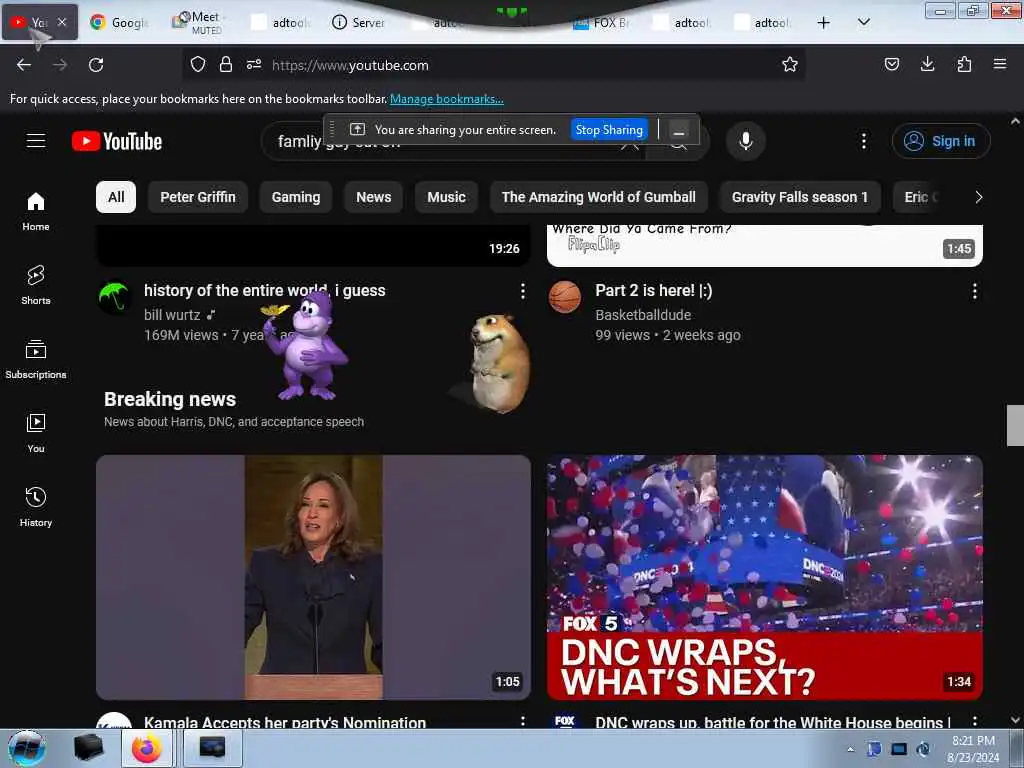Open bill wurtz channel name
The image size is (1024, 768).
[172, 315]
